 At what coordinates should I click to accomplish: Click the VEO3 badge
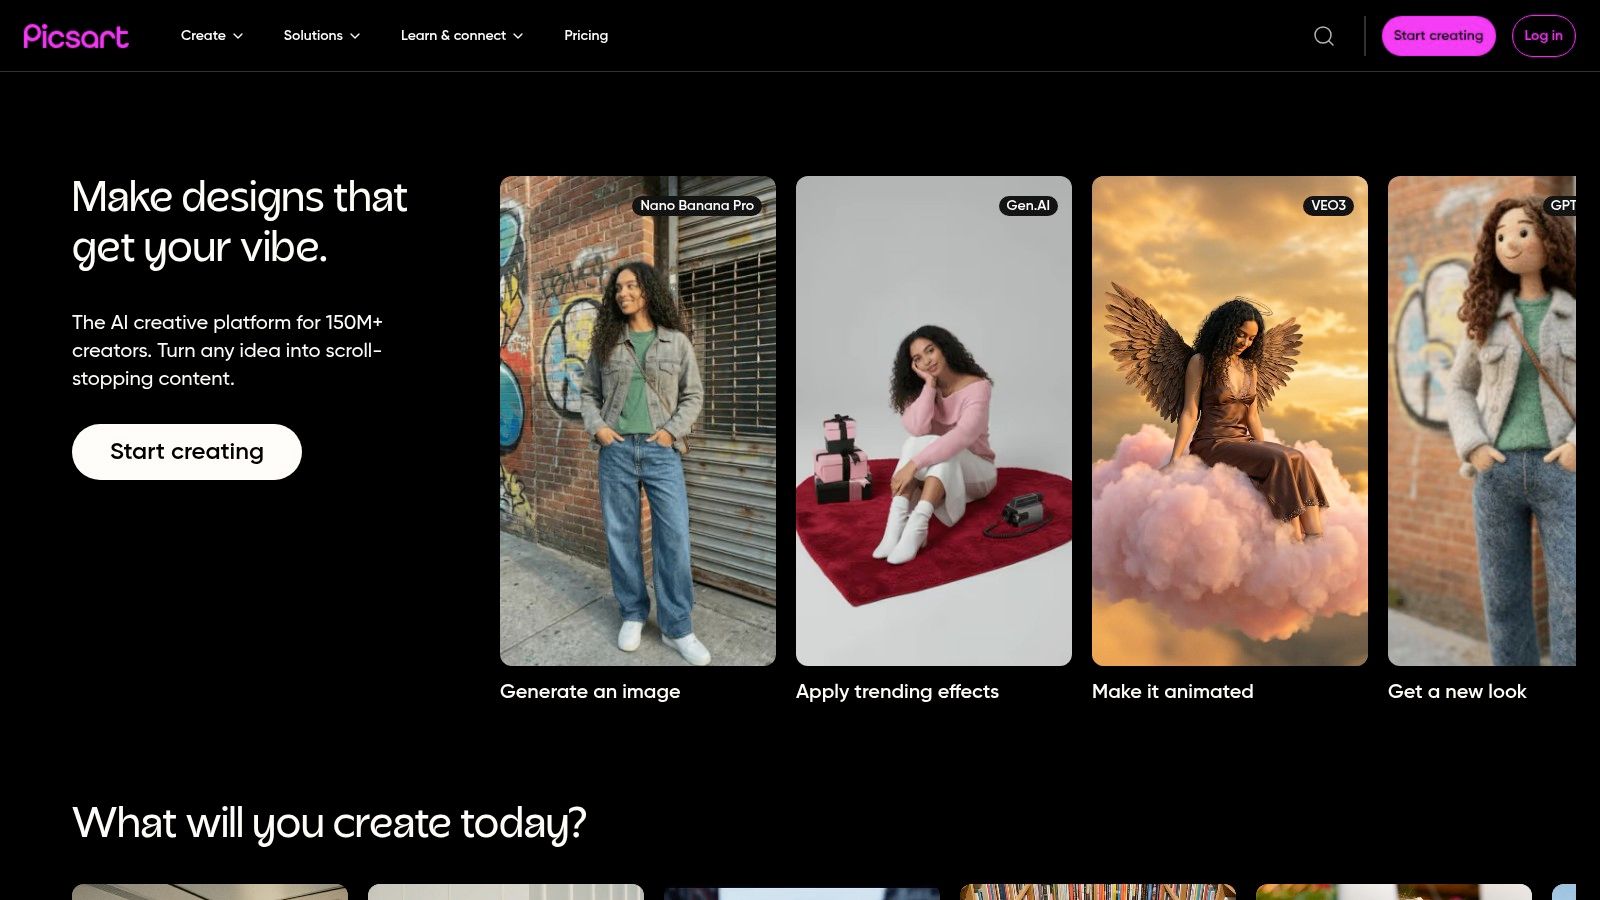coord(1328,205)
